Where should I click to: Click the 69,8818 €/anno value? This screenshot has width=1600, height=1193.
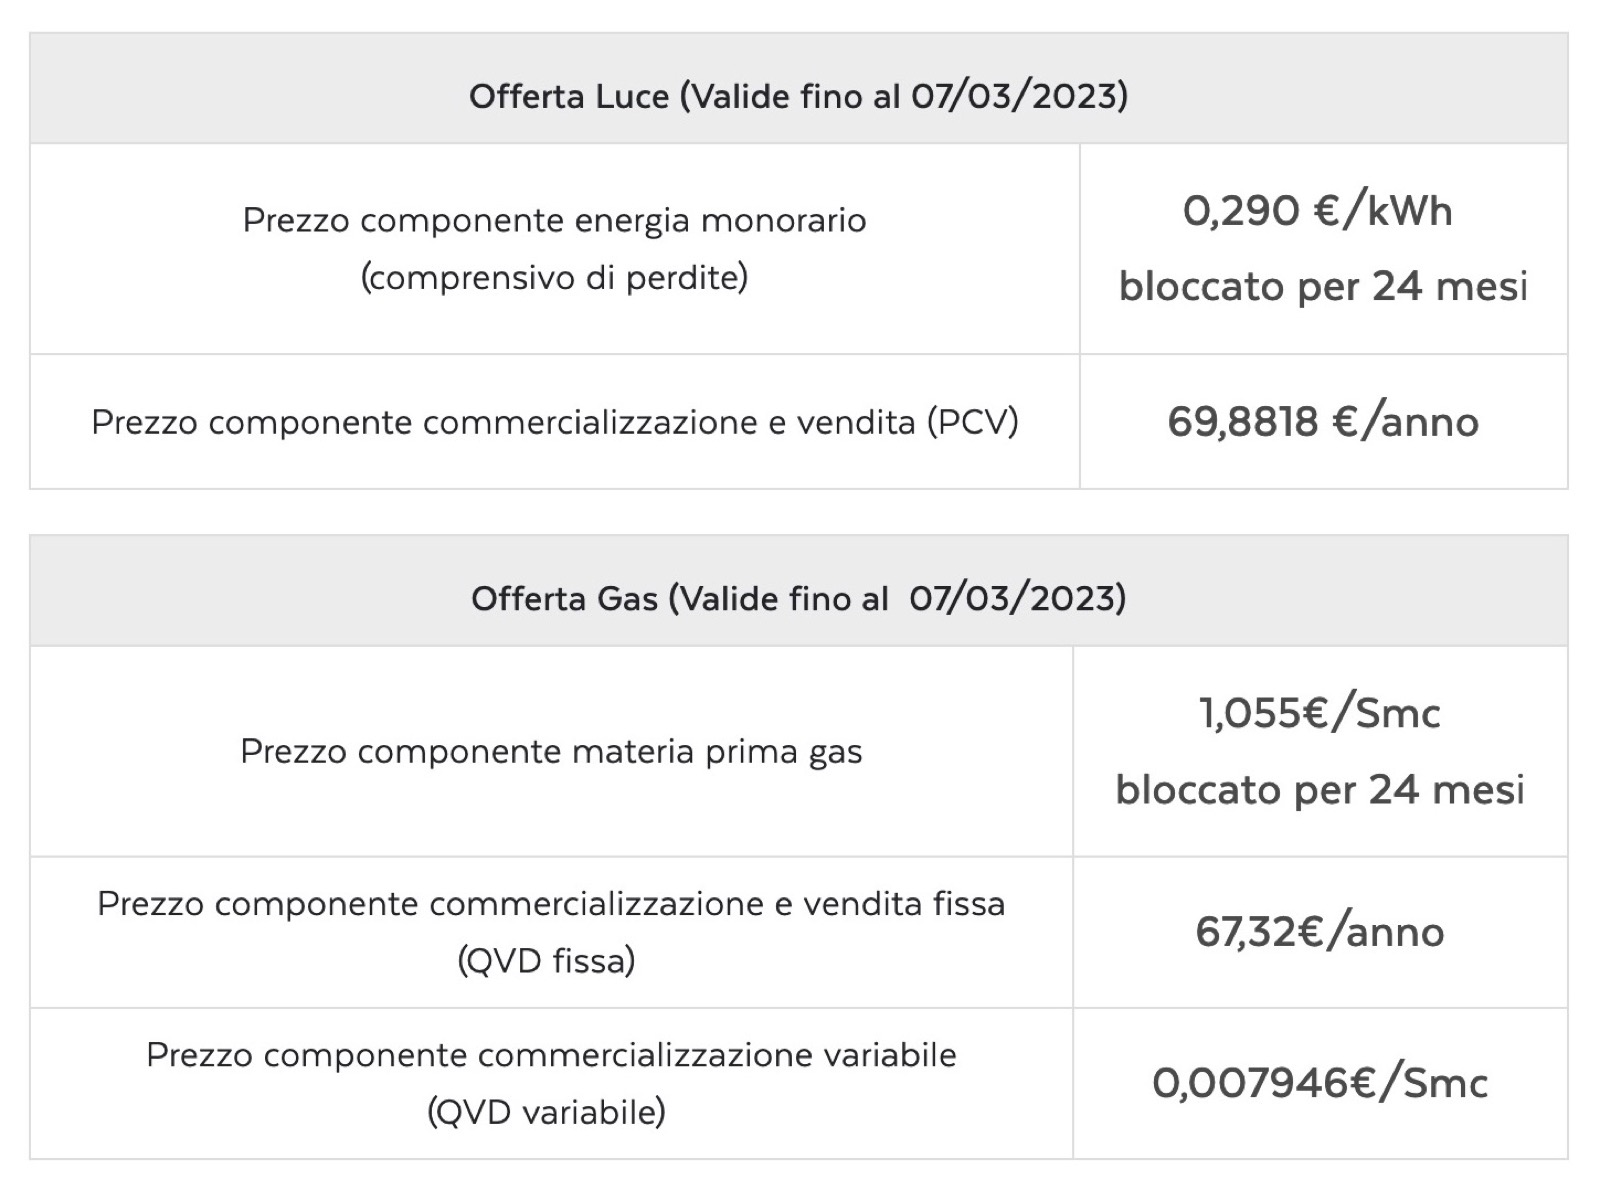[1322, 422]
